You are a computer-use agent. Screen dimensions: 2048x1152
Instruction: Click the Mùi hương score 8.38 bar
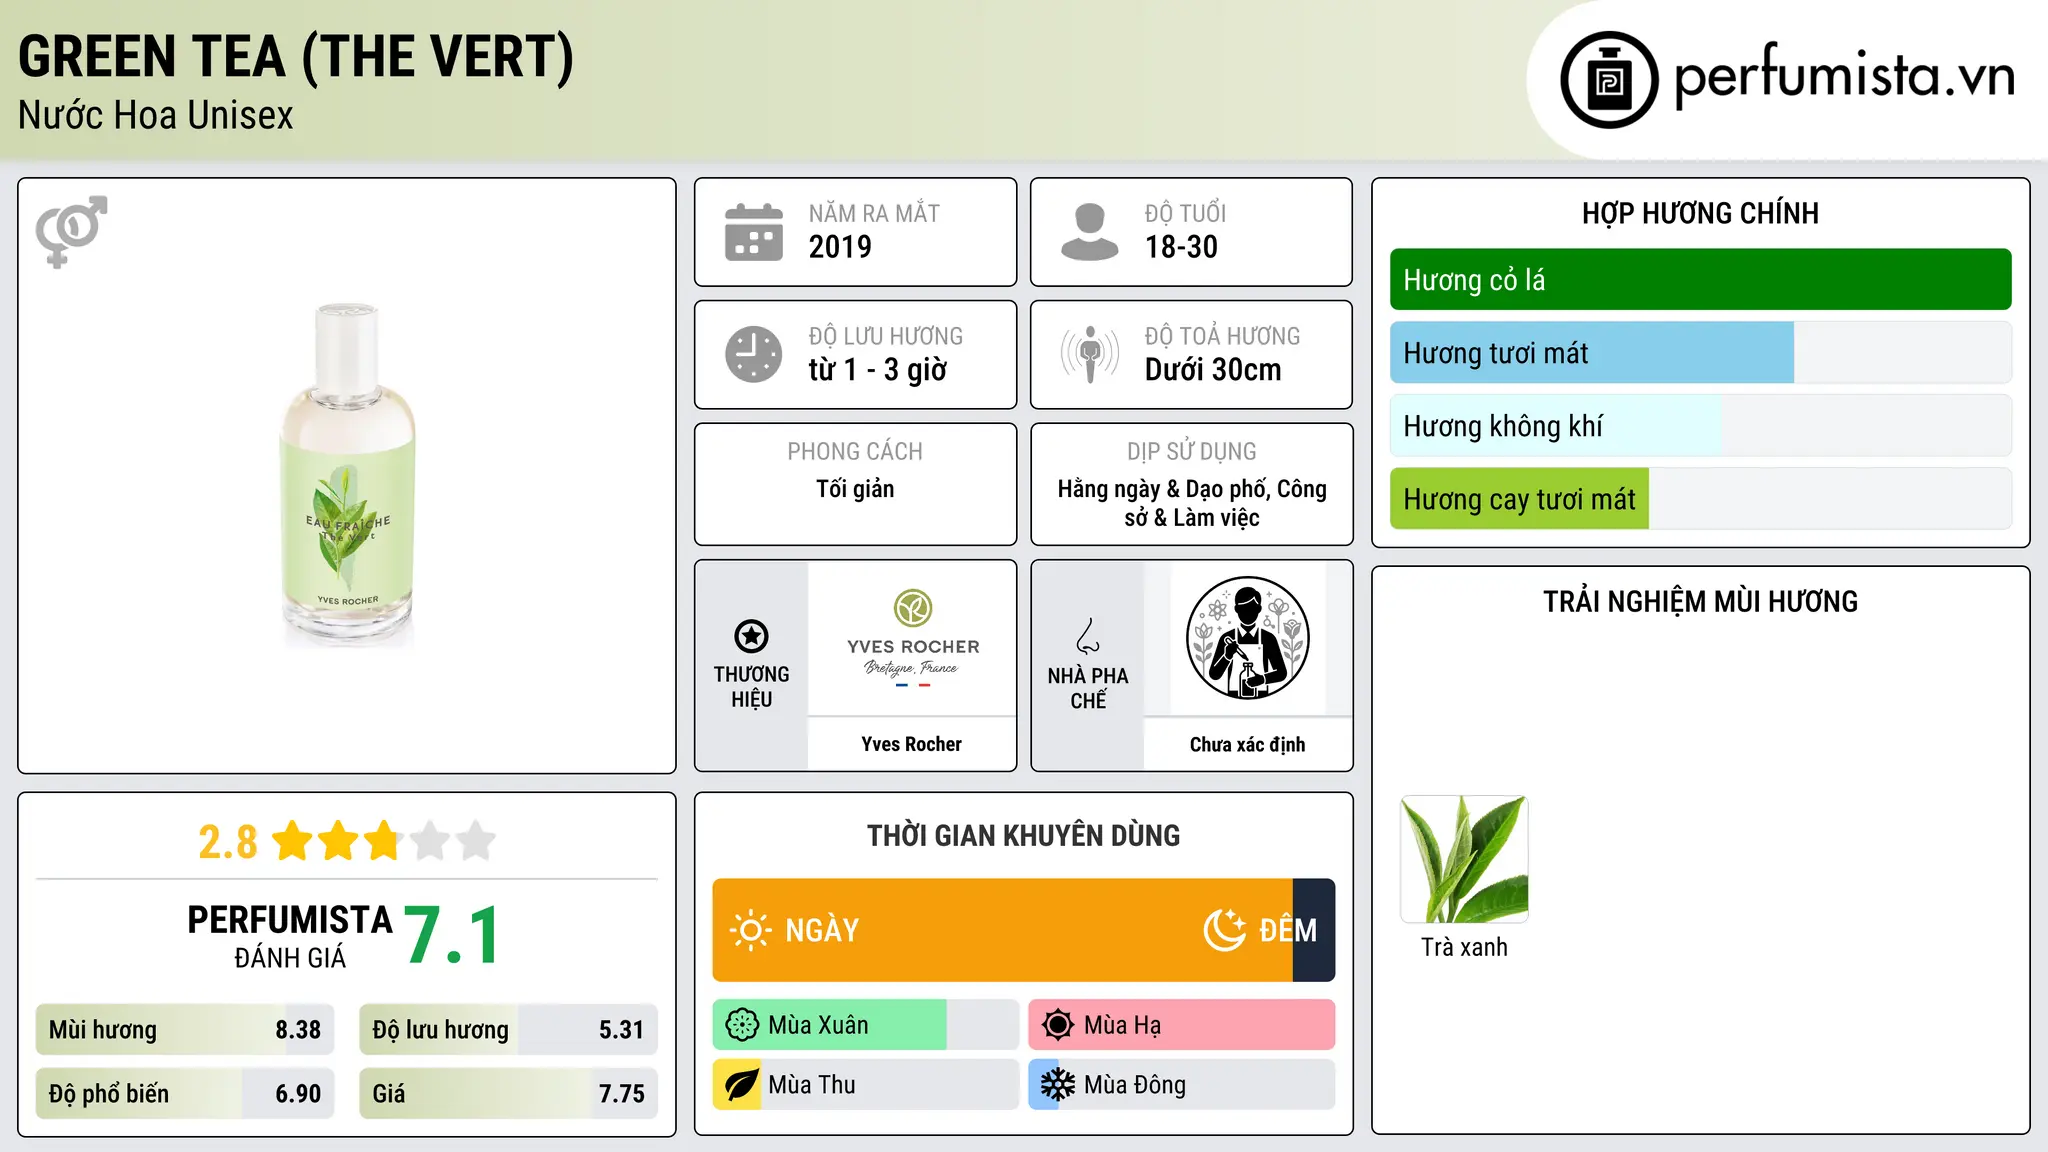pyautogui.click(x=185, y=1030)
